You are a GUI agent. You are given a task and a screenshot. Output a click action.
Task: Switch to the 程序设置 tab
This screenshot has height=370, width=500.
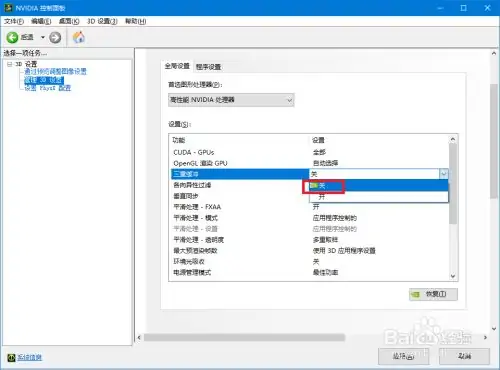pyautogui.click(x=208, y=67)
